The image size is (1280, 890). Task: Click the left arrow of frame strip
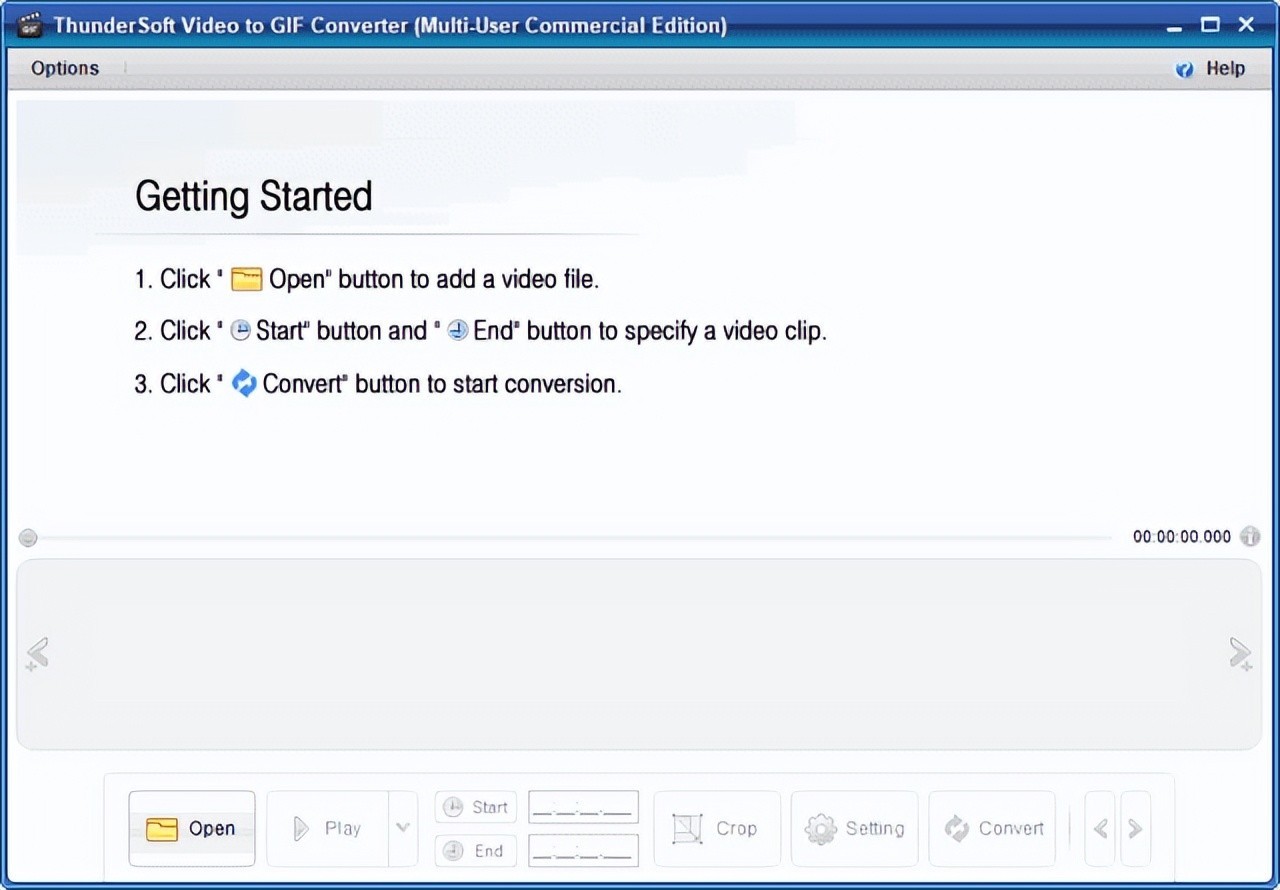pyautogui.click(x=36, y=654)
